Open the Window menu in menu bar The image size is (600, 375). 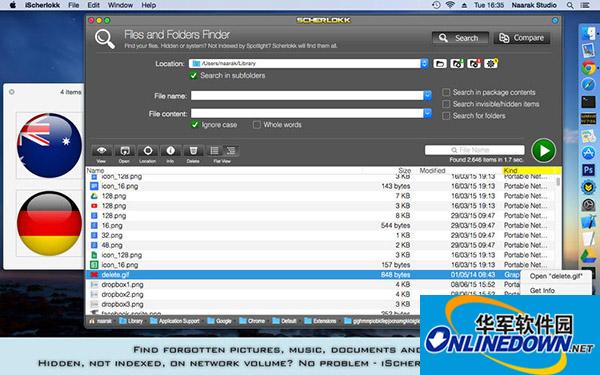click(120, 5)
